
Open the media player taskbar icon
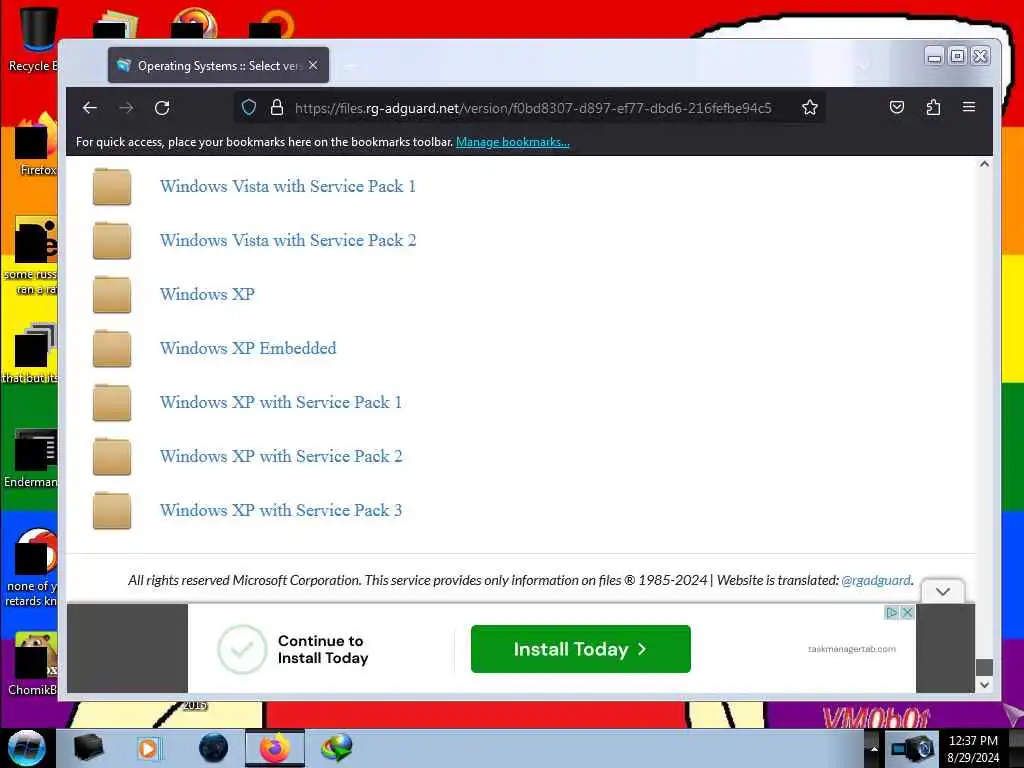click(149, 748)
